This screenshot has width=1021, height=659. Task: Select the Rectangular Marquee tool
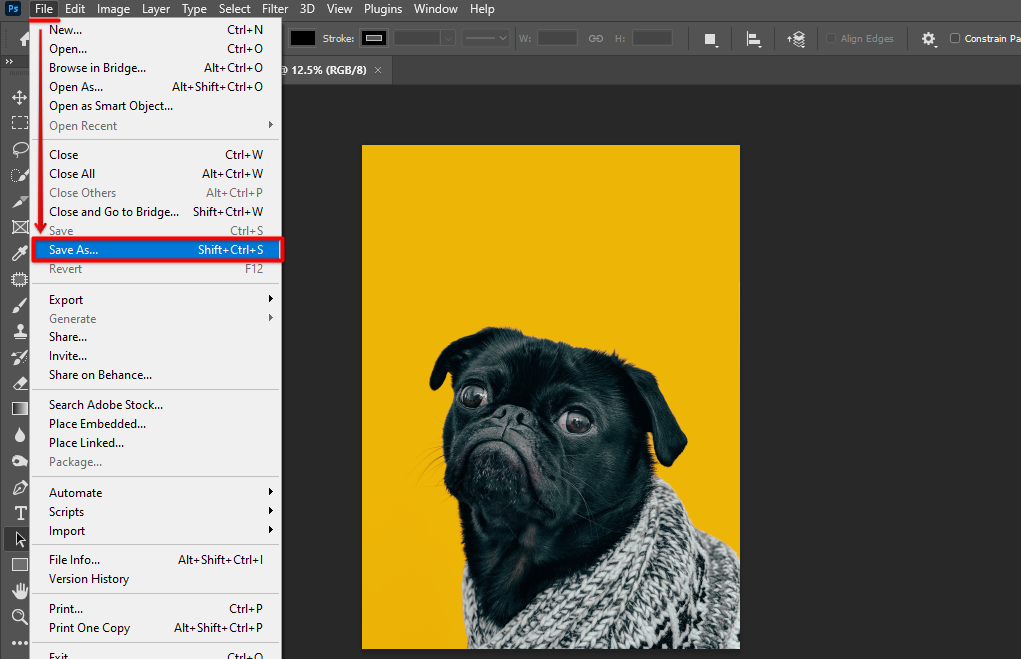pos(19,123)
